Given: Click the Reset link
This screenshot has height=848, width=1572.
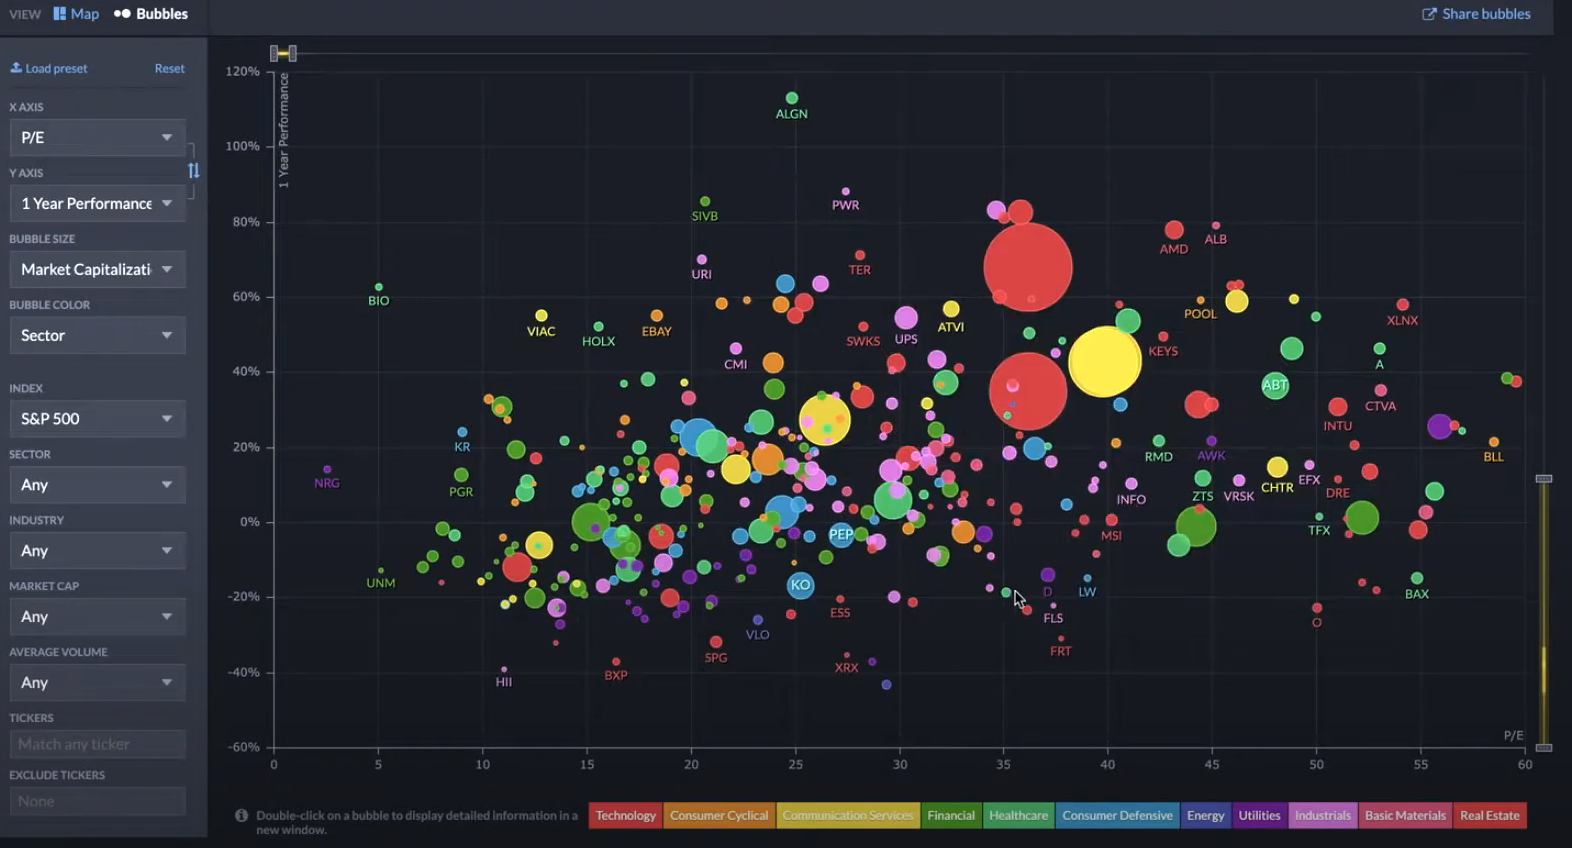Looking at the screenshot, I should point(169,68).
